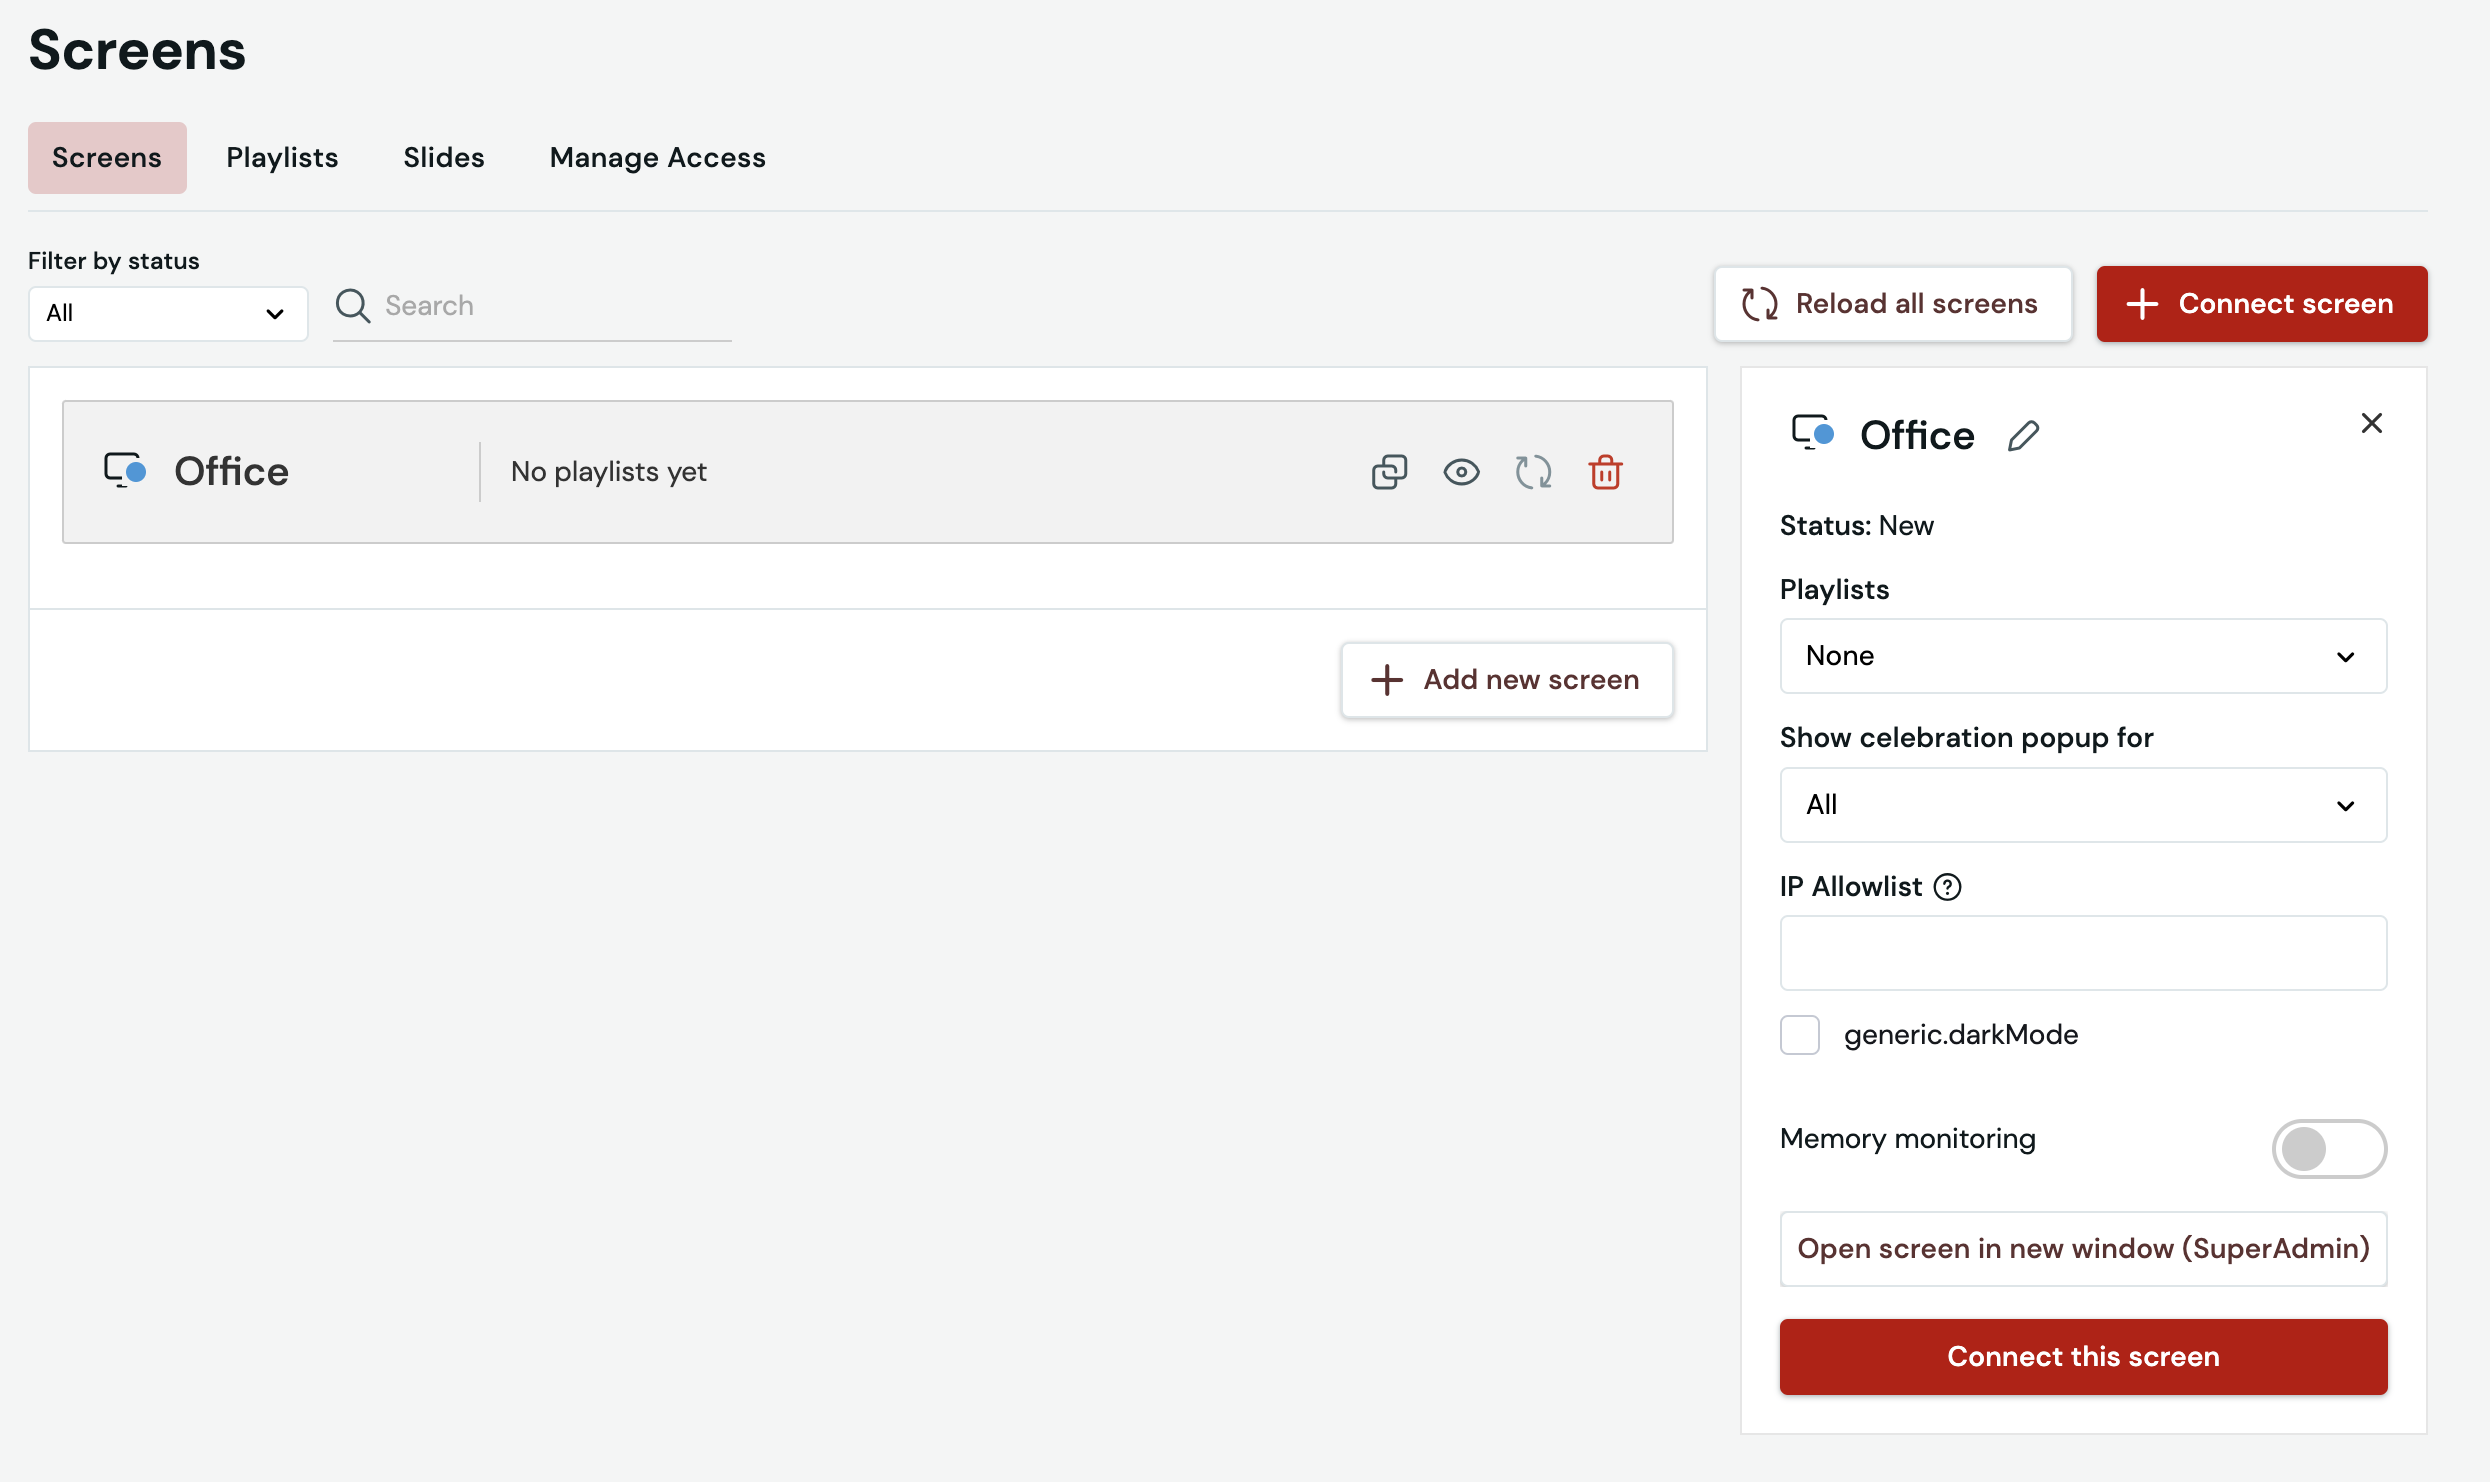The width and height of the screenshot is (2490, 1482).
Task: Click the 'Status: New' text
Action: (1856, 526)
